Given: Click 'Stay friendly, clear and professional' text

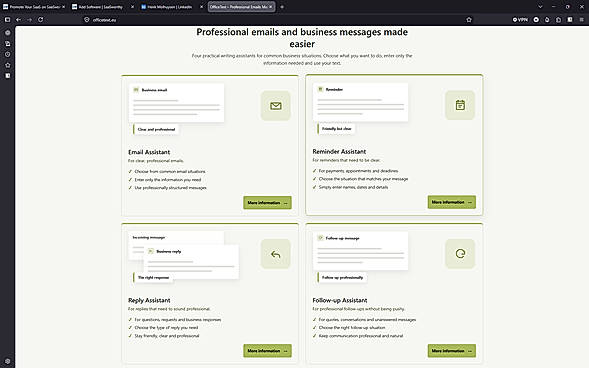Looking at the screenshot, I should click(x=167, y=336).
